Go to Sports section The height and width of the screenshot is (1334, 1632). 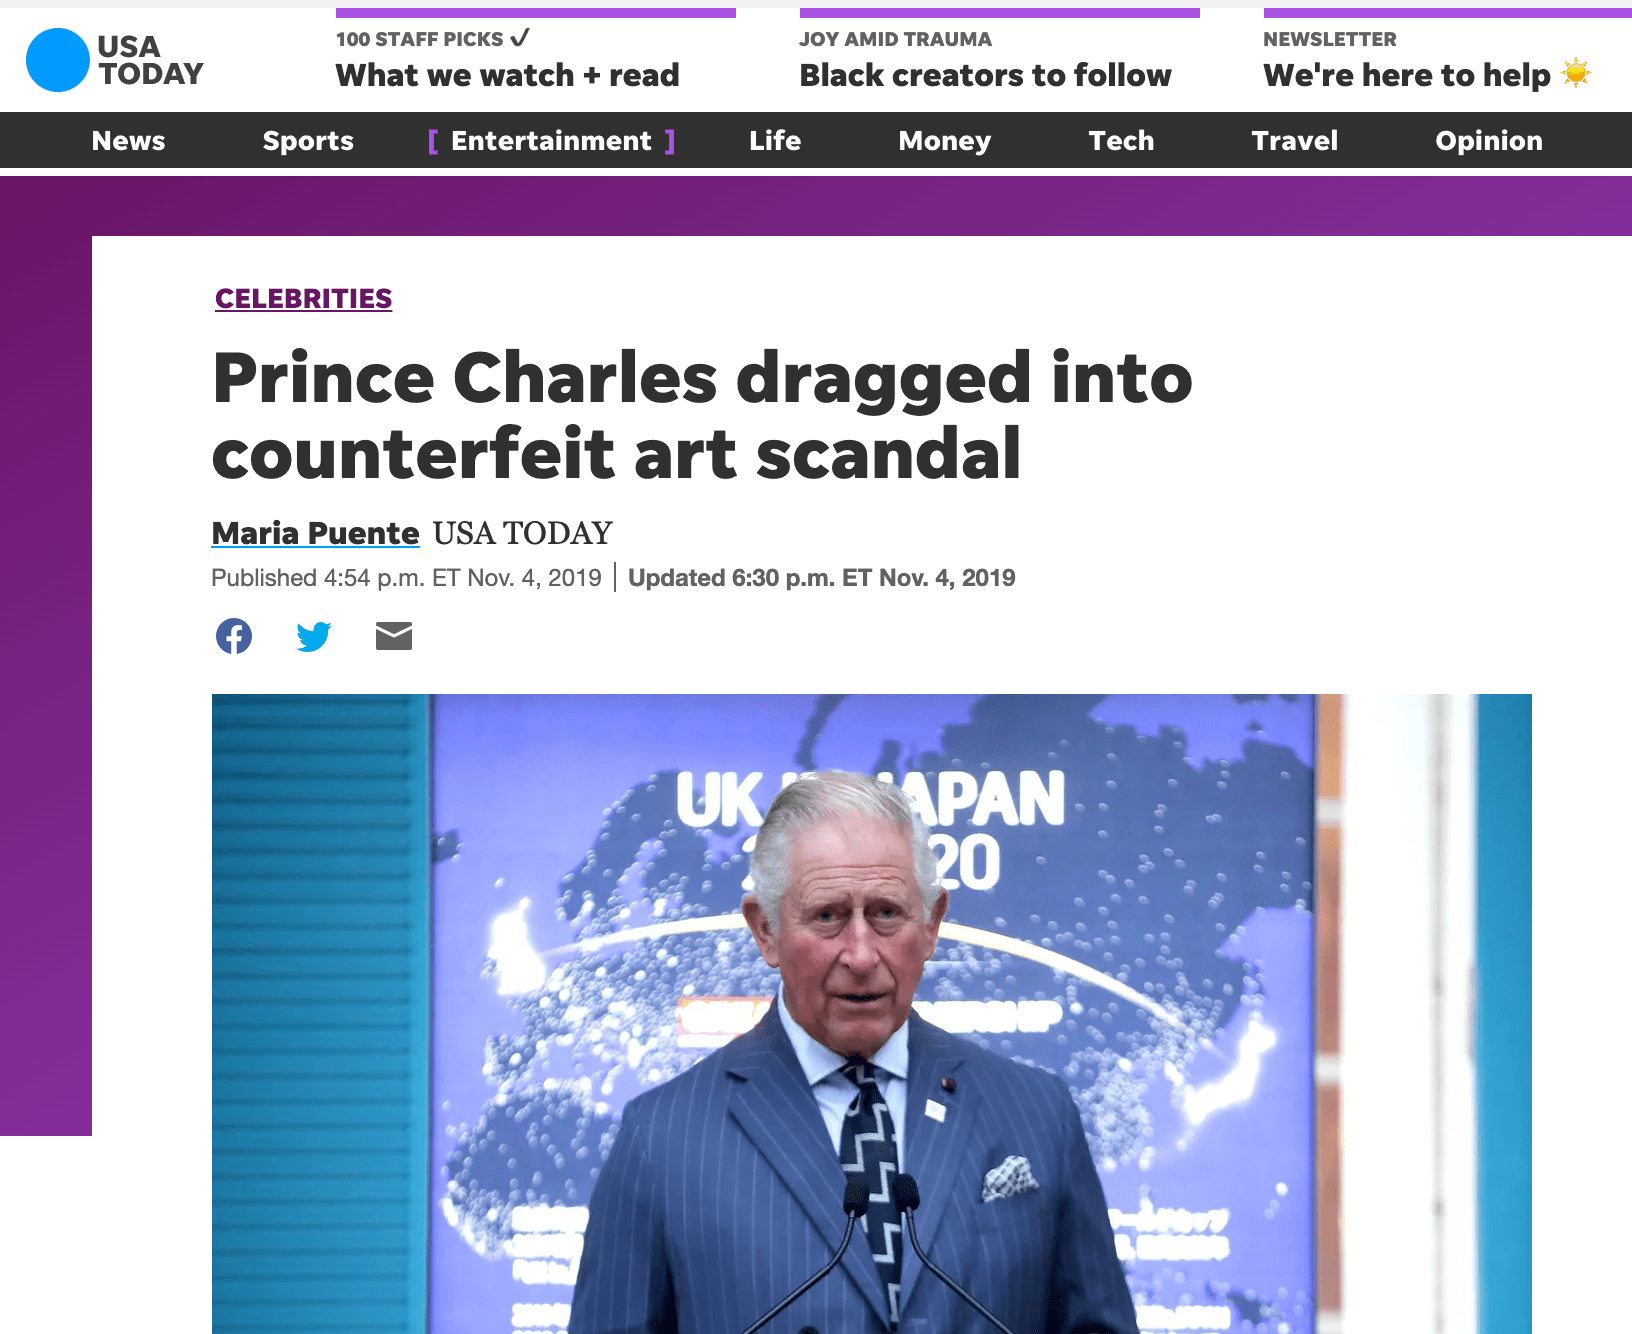click(308, 141)
